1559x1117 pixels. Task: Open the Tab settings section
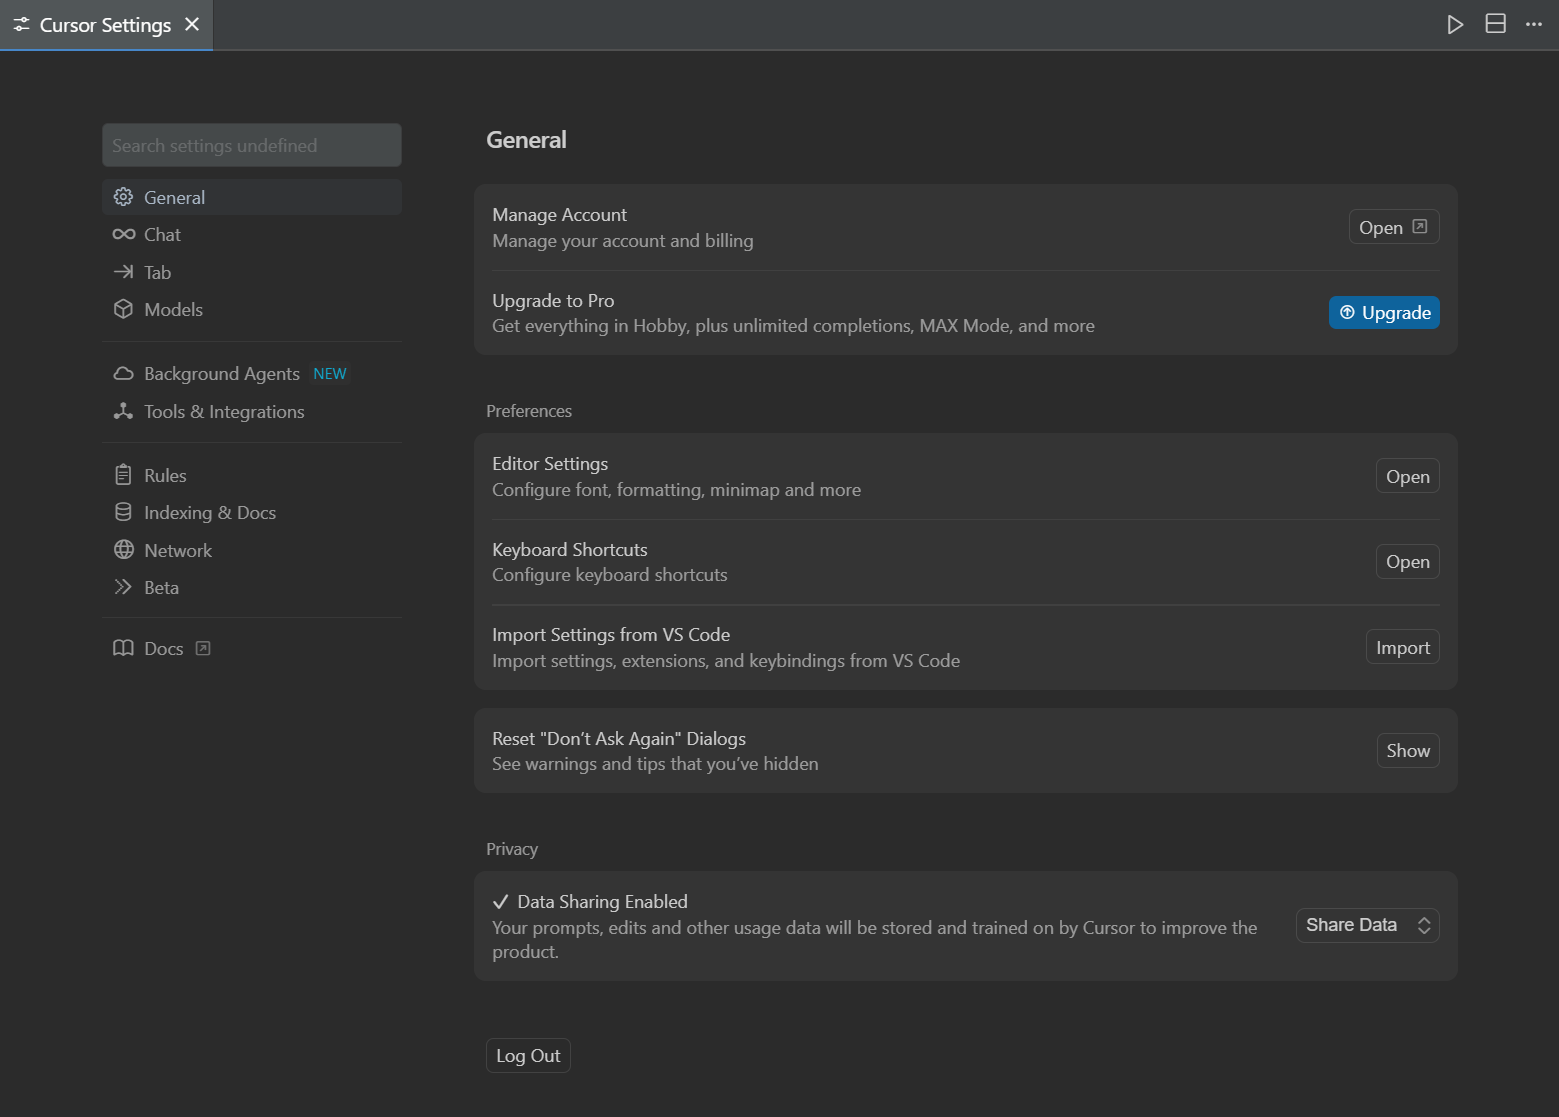(157, 272)
